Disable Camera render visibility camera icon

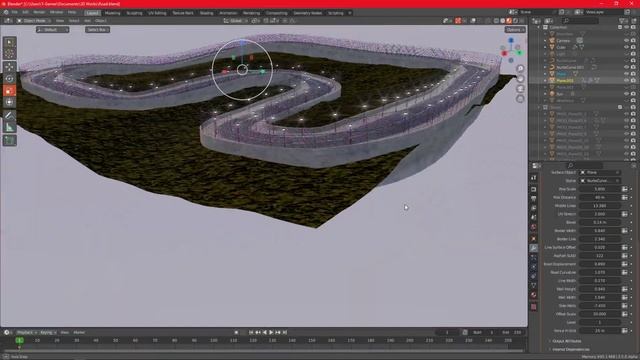coord(633,40)
